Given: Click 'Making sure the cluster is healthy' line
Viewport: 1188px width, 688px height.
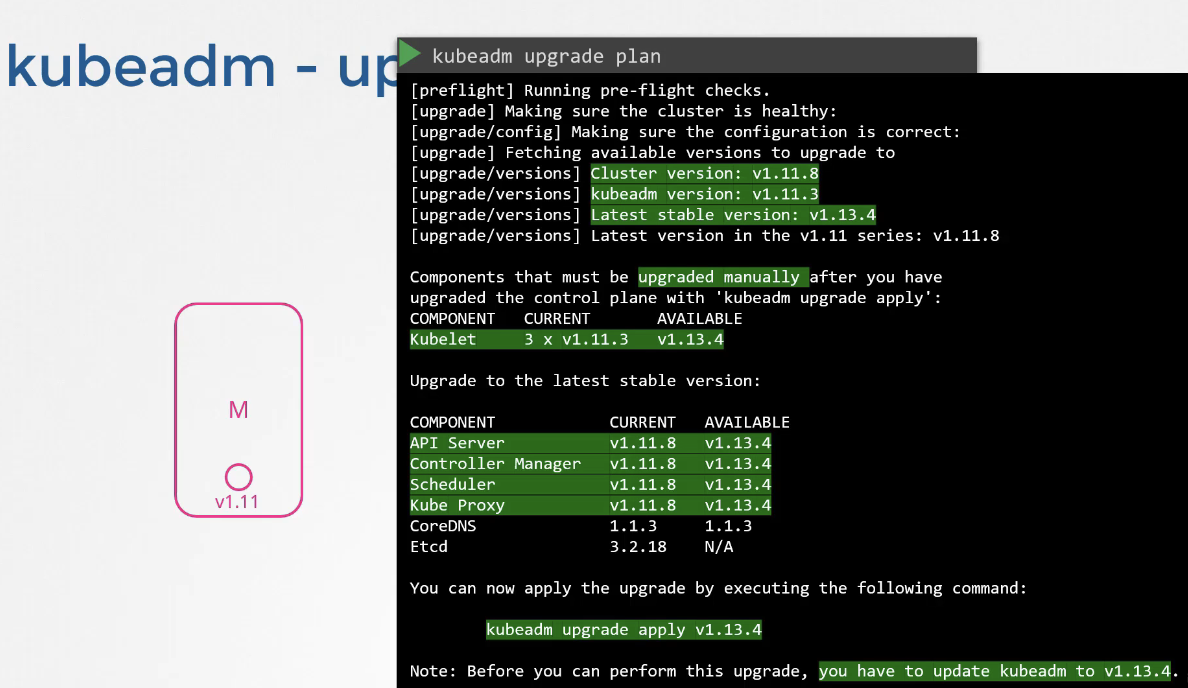Looking at the screenshot, I should click(x=624, y=111).
